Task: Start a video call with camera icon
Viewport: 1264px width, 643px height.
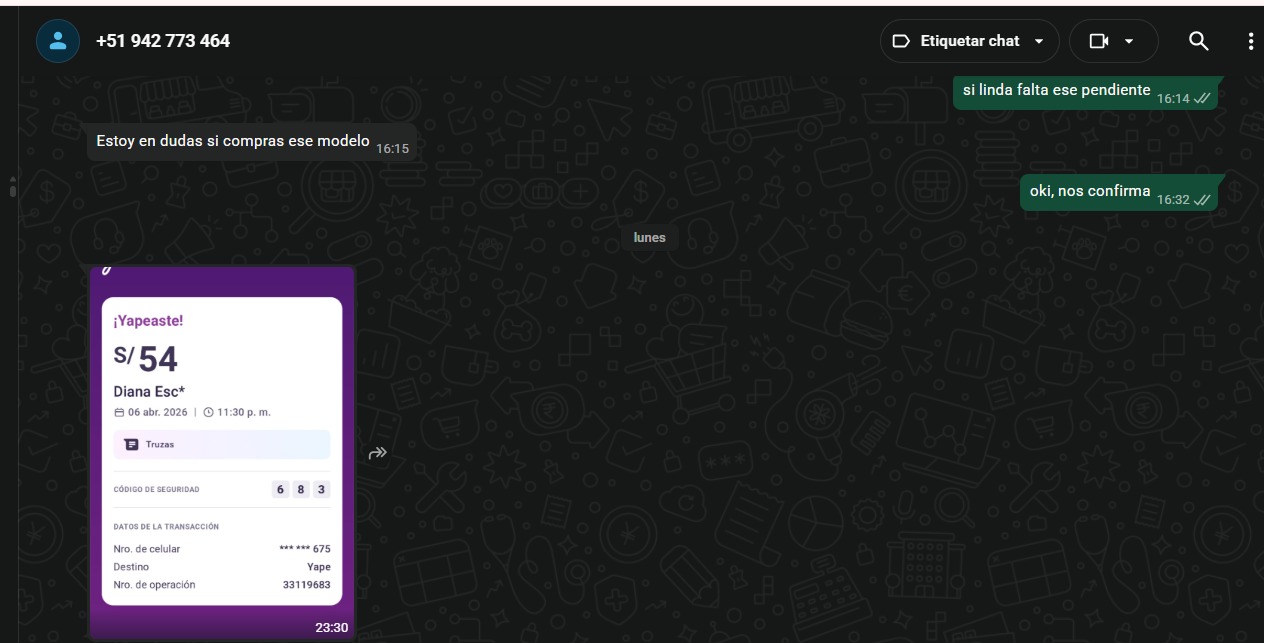Action: point(1099,41)
